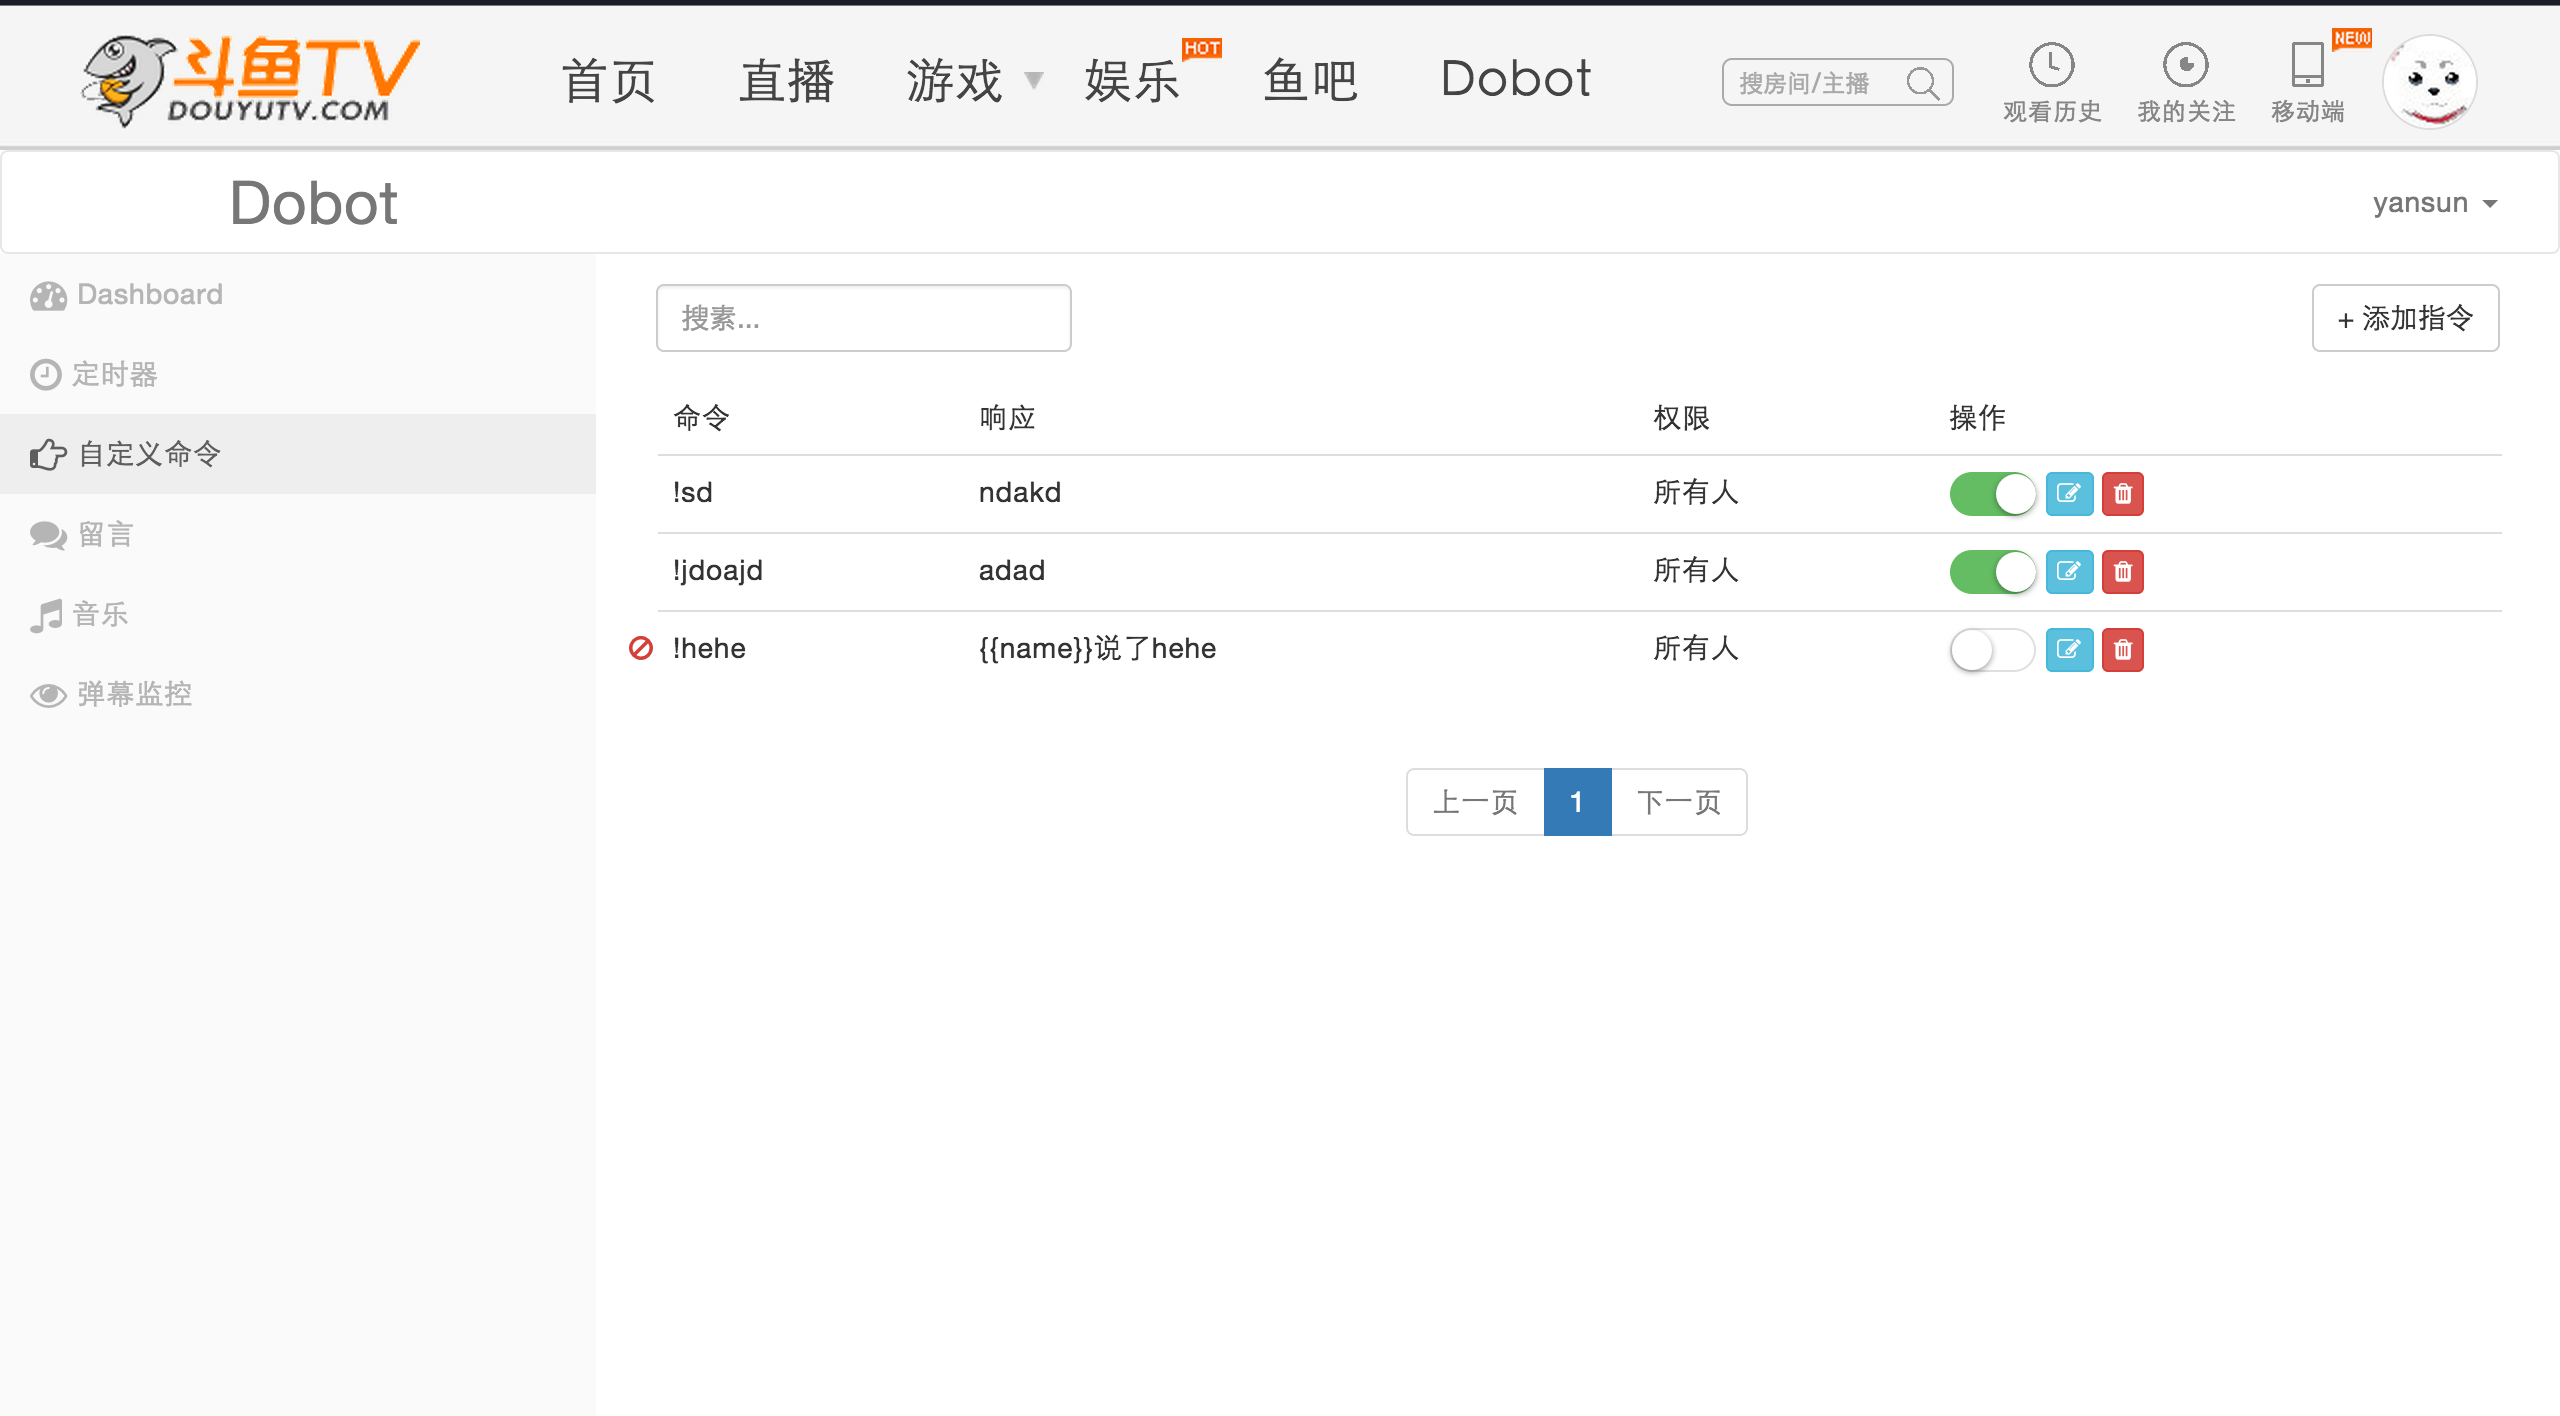Image resolution: width=2560 pixels, height=1416 pixels.
Task: Disable the !sd command toggle
Action: click(x=1992, y=493)
